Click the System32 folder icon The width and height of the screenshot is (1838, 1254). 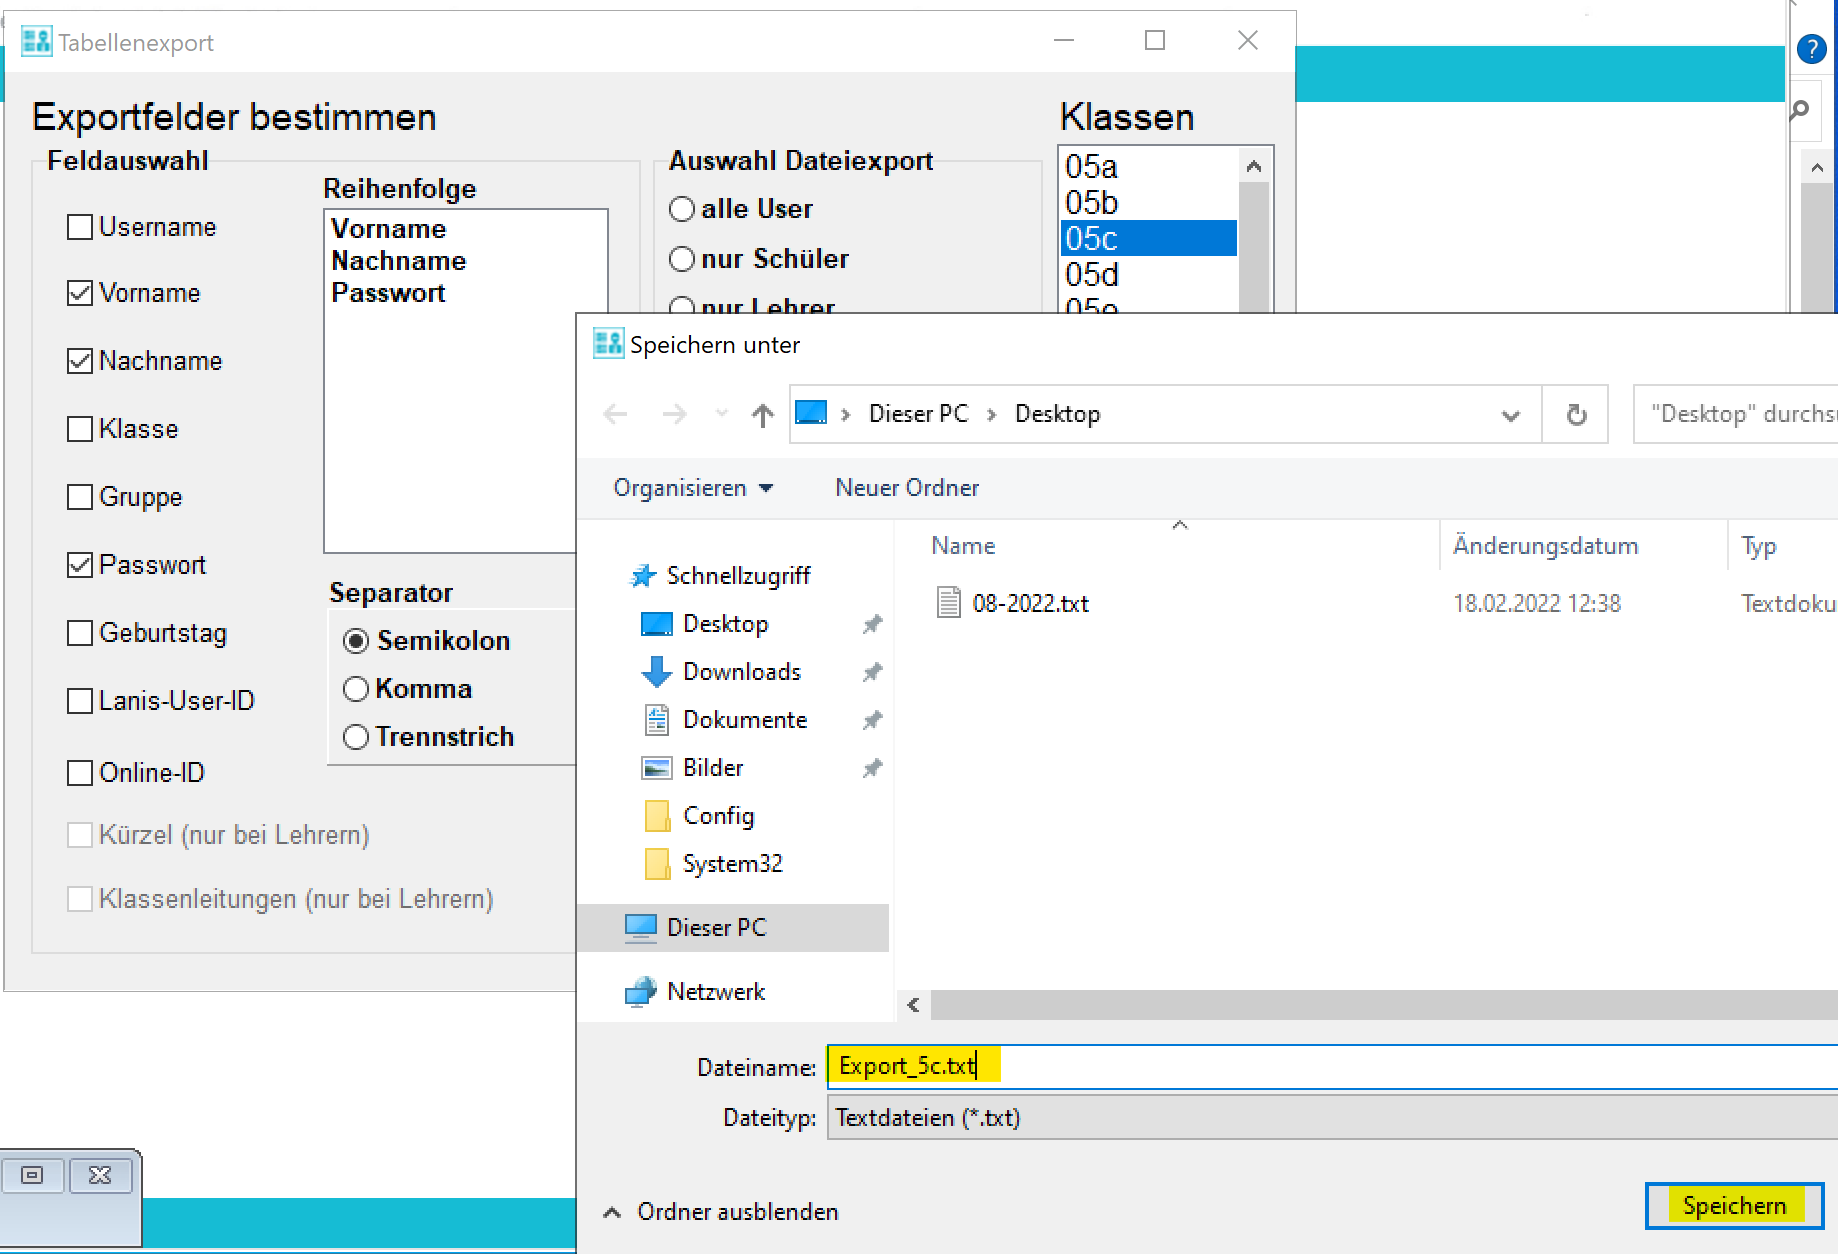pyautogui.click(x=657, y=864)
